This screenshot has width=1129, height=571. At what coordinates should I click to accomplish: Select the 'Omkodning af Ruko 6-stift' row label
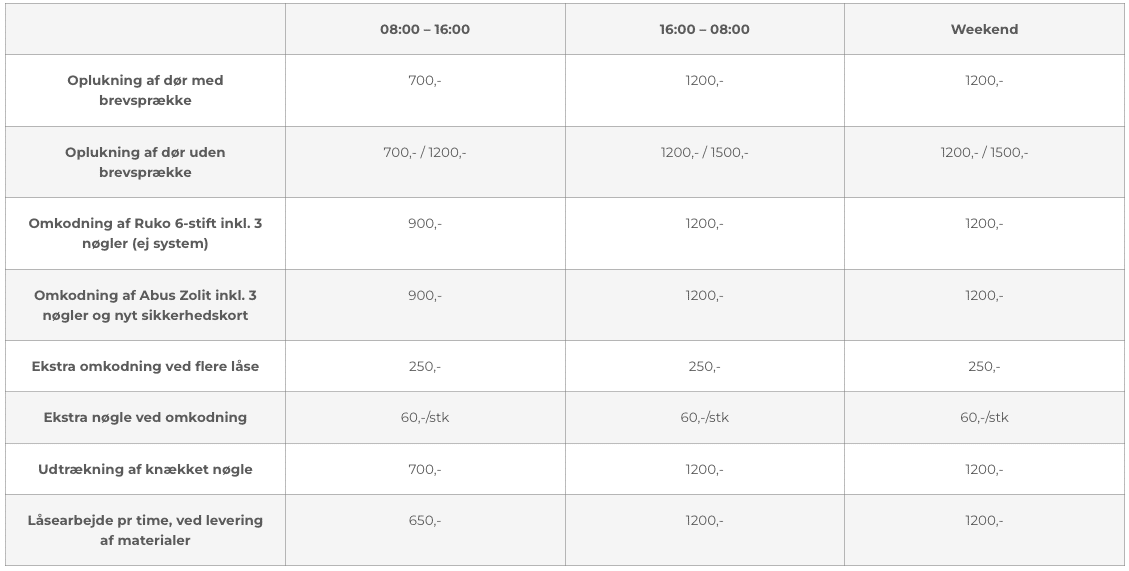coord(145,233)
